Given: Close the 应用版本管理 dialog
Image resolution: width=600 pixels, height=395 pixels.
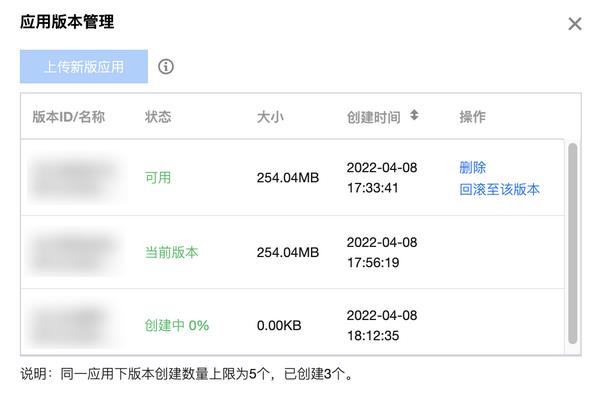Looking at the screenshot, I should coord(575,24).
